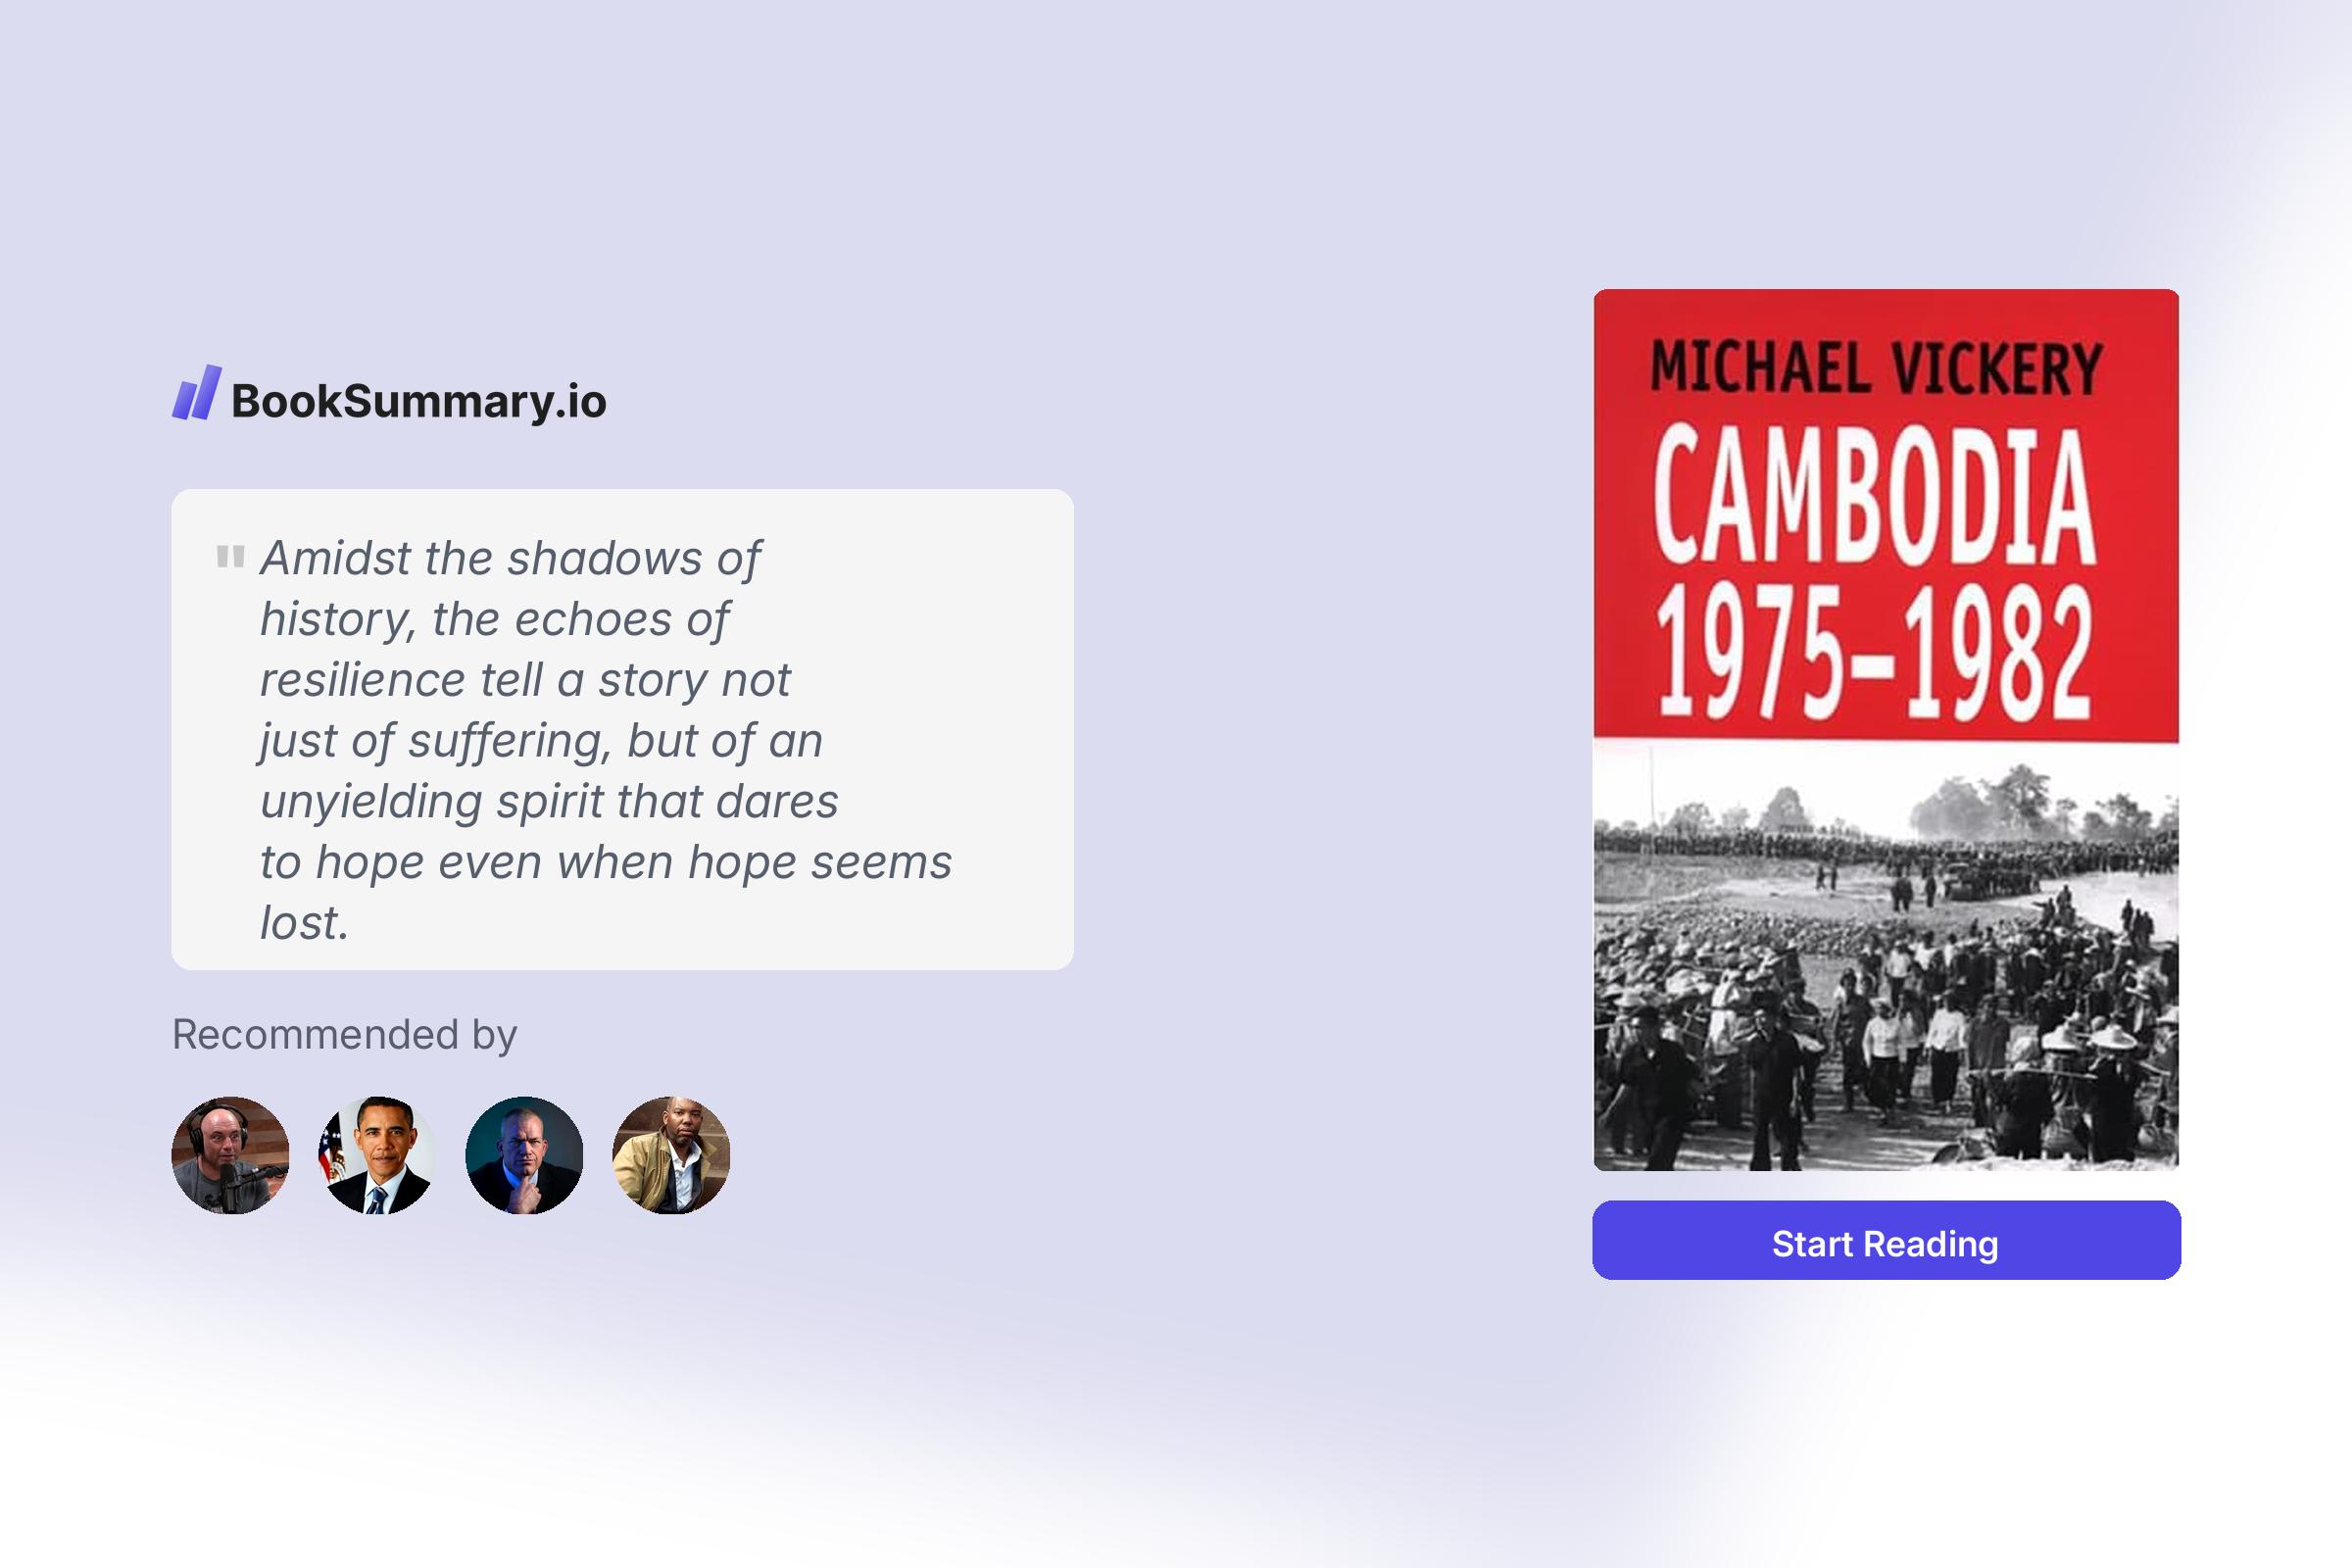Image resolution: width=2352 pixels, height=1568 pixels.
Task: Select Barack Obama's recommender avatar
Action: coord(377,1156)
